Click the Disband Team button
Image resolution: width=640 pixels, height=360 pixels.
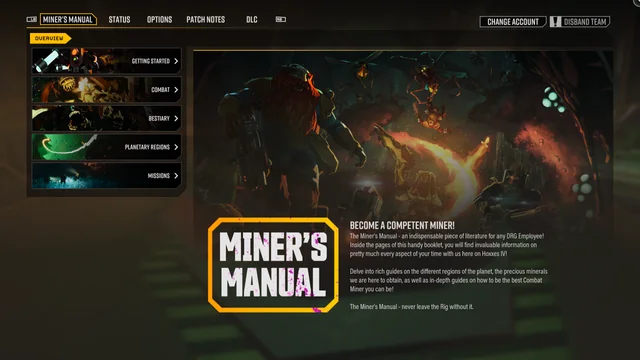click(580, 22)
